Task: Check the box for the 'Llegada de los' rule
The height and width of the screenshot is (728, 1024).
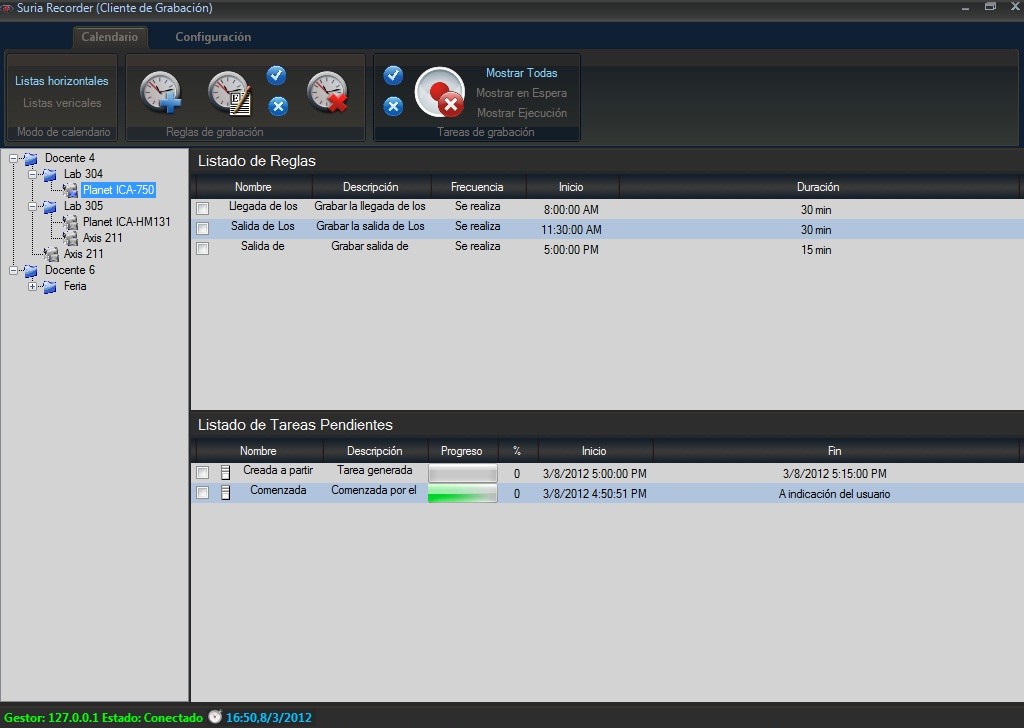Action: [x=203, y=208]
